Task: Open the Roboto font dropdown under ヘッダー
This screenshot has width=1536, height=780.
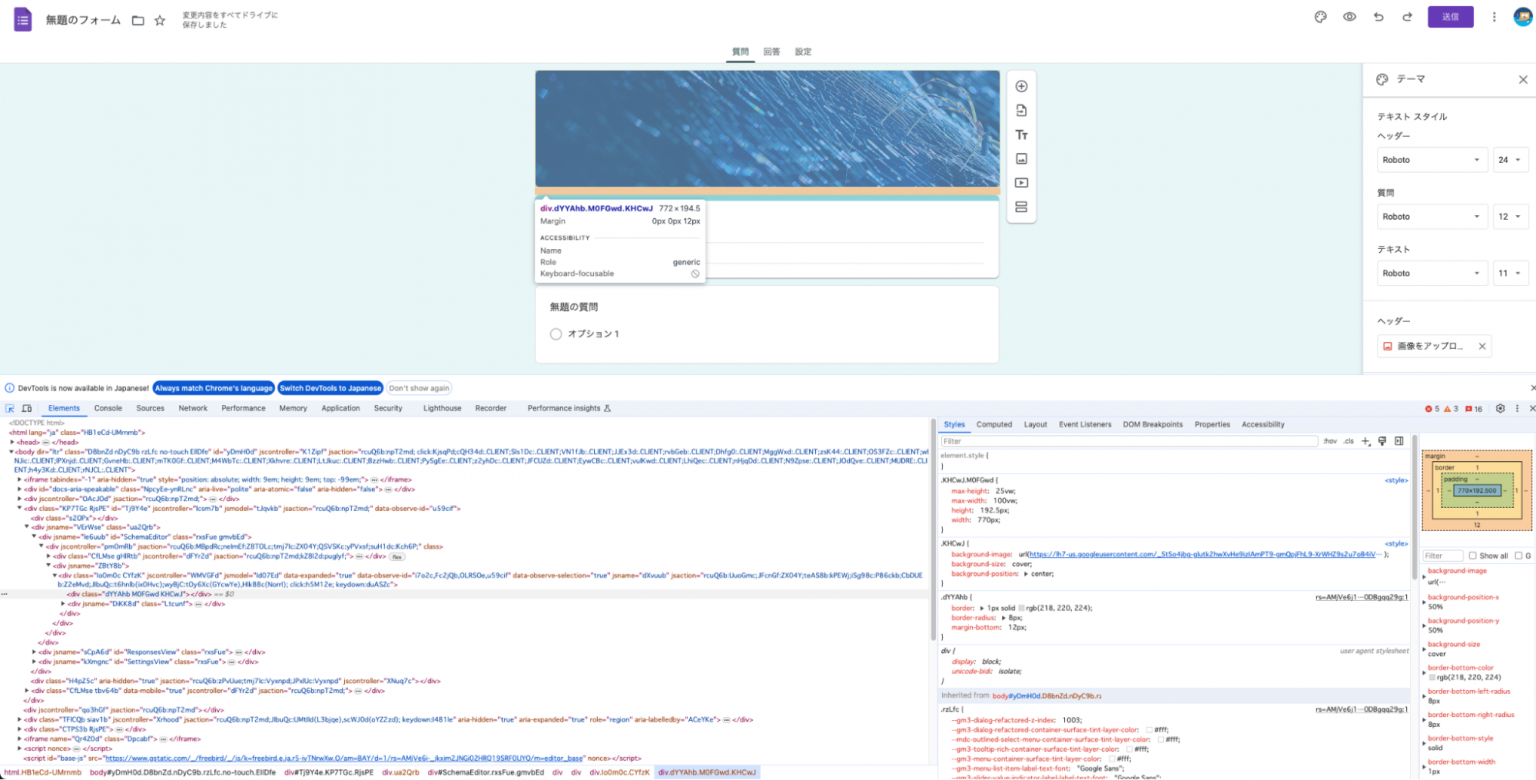Action: tap(1432, 159)
